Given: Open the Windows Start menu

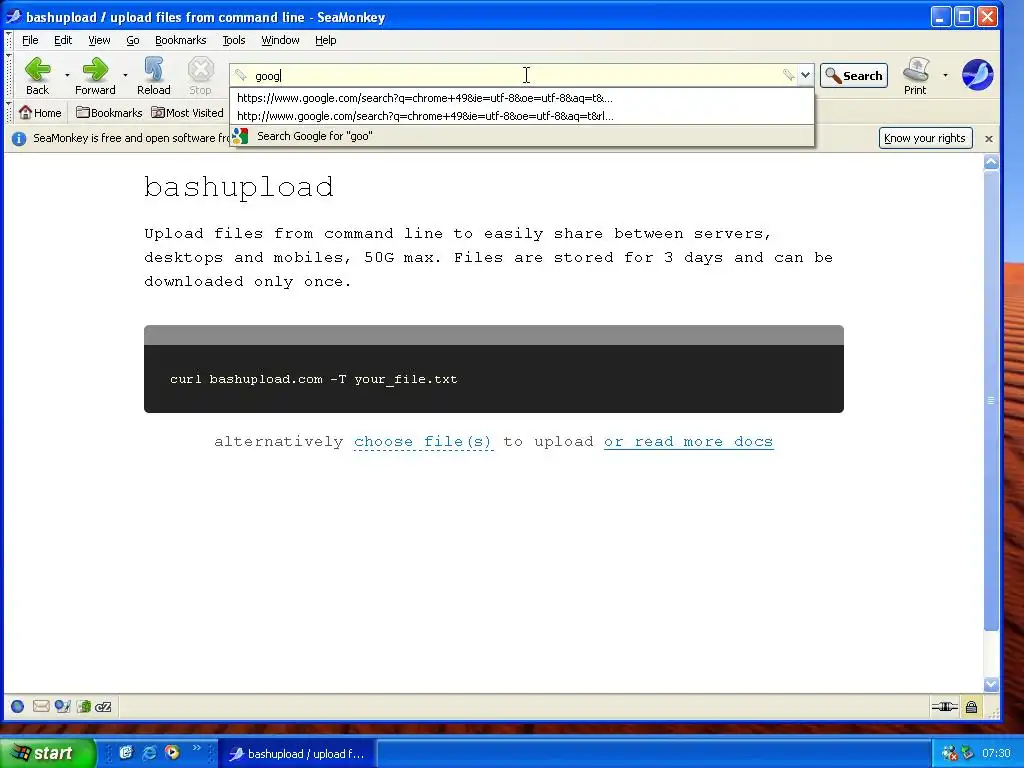Looking at the screenshot, I should [x=47, y=753].
